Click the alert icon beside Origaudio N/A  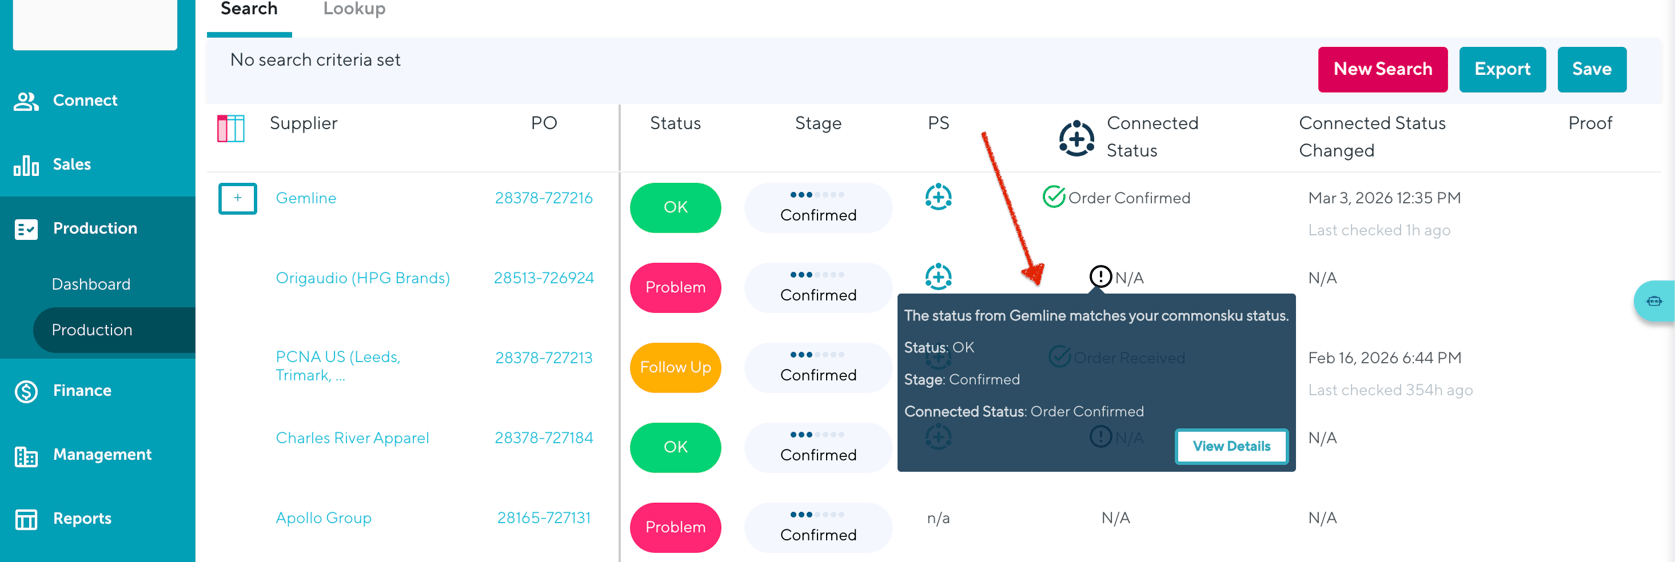tap(1100, 277)
